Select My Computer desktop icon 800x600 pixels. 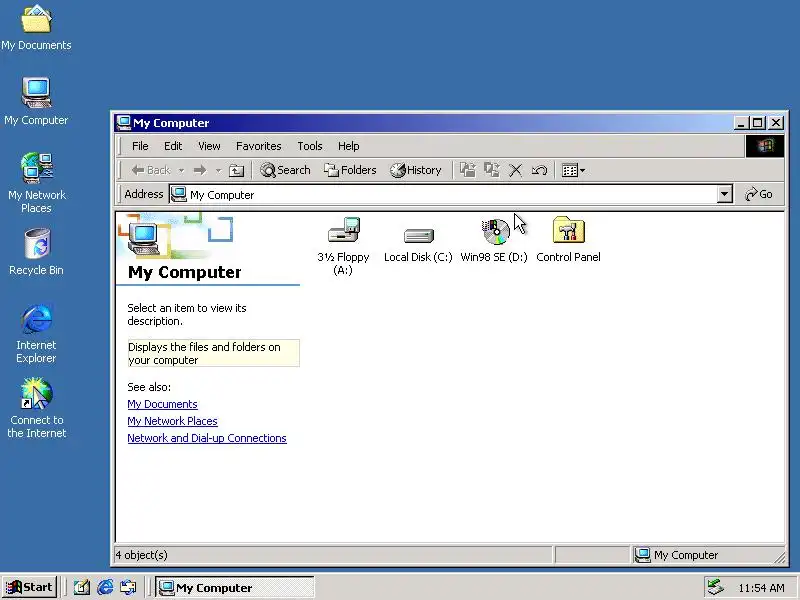(36, 101)
